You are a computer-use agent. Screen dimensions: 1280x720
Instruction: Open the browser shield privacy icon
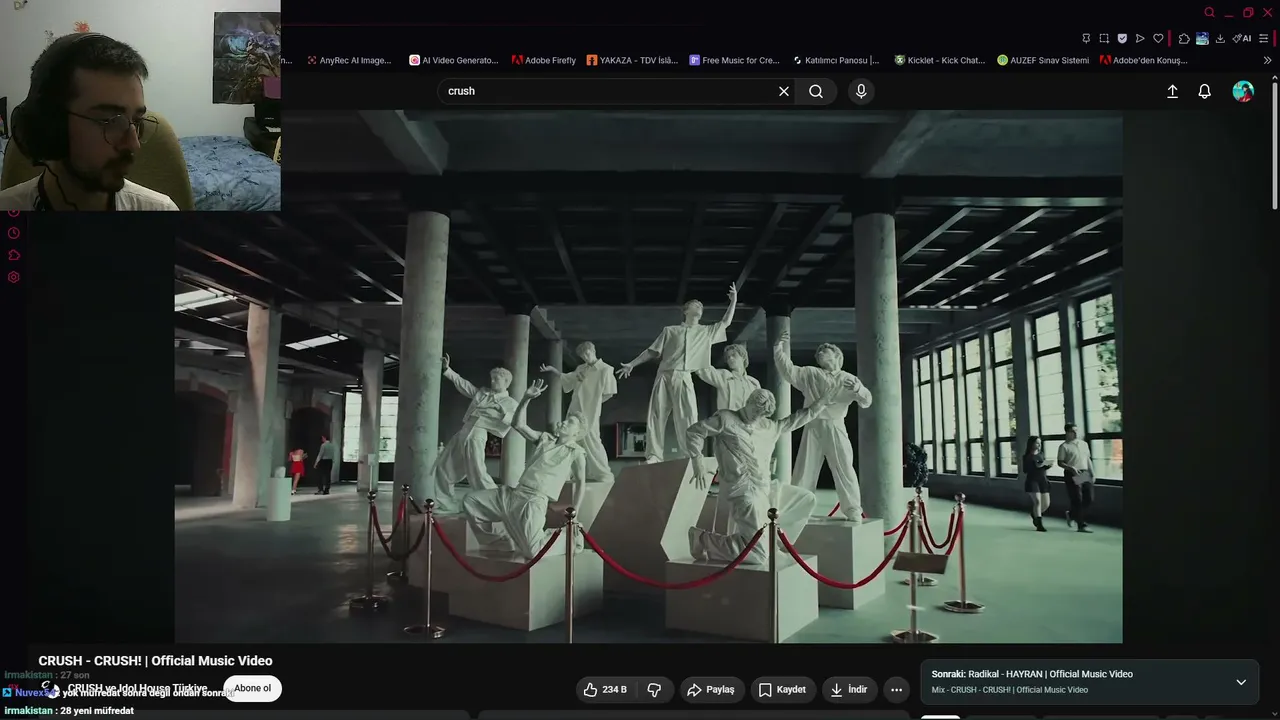tap(1122, 39)
